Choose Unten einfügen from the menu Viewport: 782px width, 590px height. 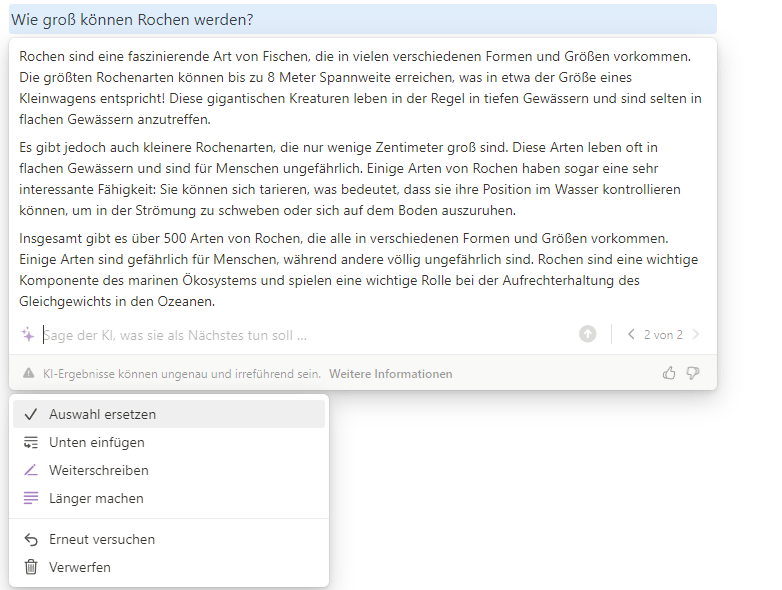tap(97, 442)
